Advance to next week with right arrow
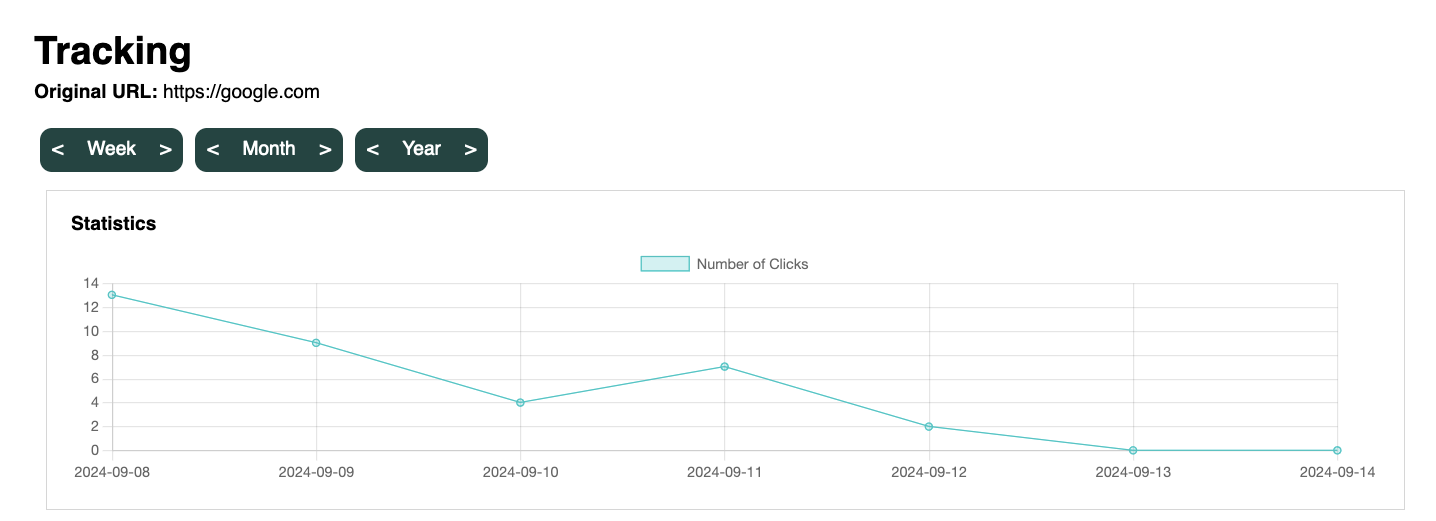1436x521 pixels. pyautogui.click(x=166, y=150)
